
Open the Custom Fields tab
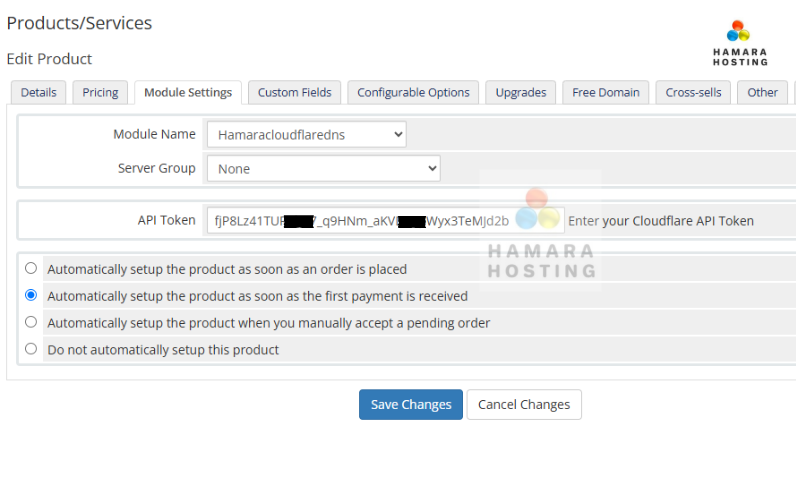click(294, 92)
